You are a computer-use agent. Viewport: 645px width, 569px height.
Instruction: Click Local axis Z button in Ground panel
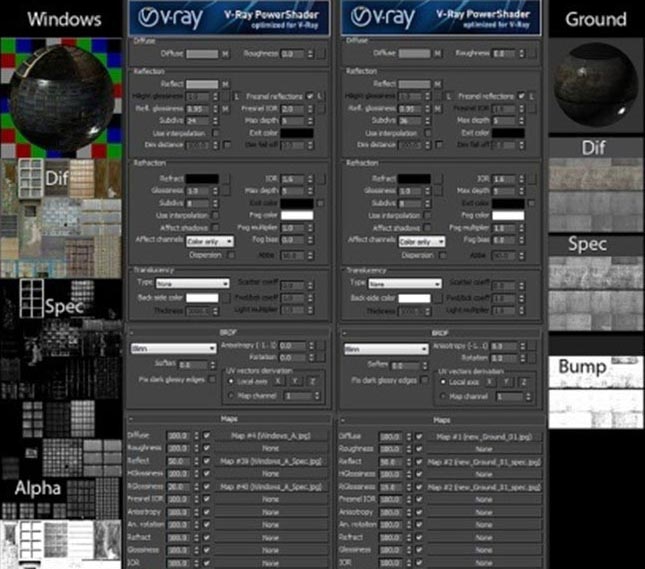pos(524,382)
